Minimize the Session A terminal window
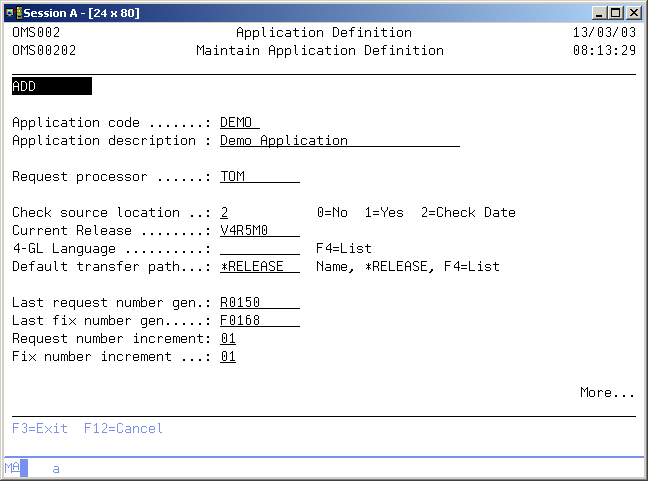Image resolution: width=648 pixels, height=481 pixels. 599,12
